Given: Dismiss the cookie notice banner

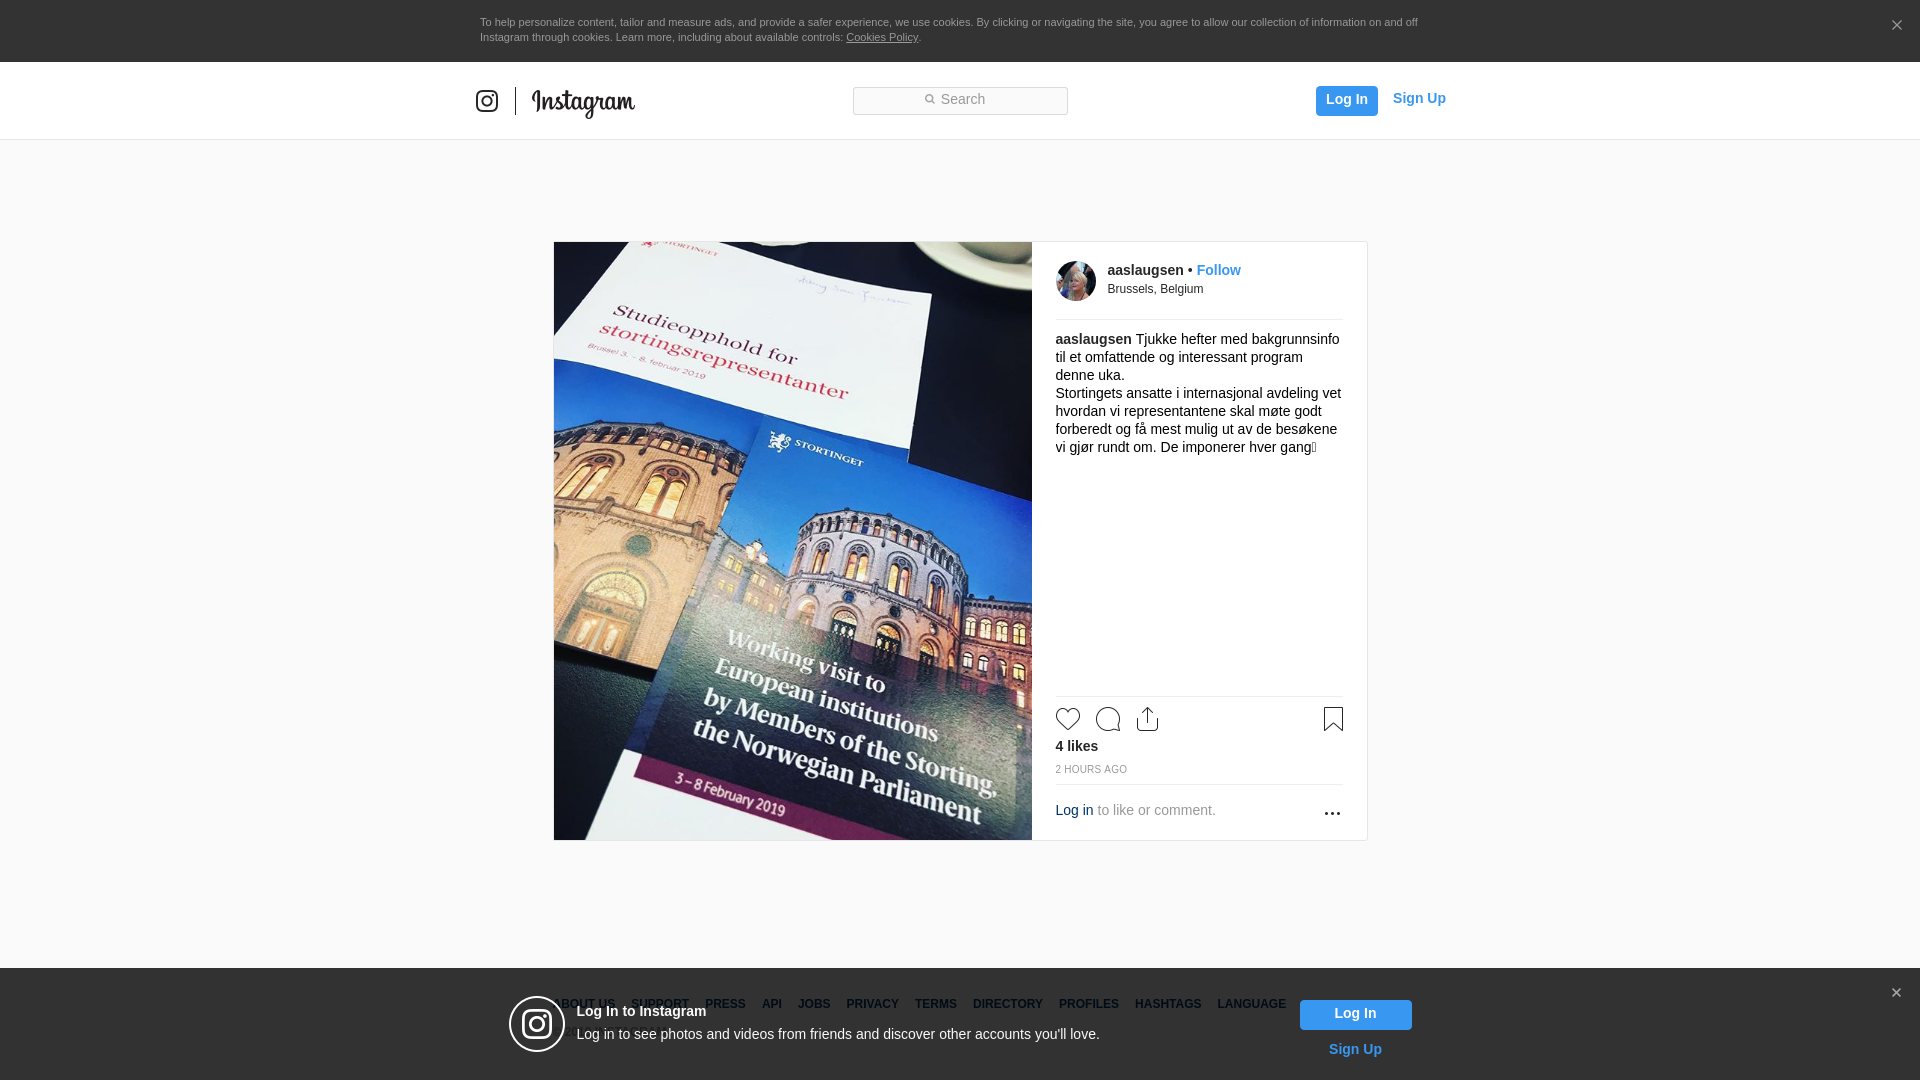Looking at the screenshot, I should (x=1896, y=26).
